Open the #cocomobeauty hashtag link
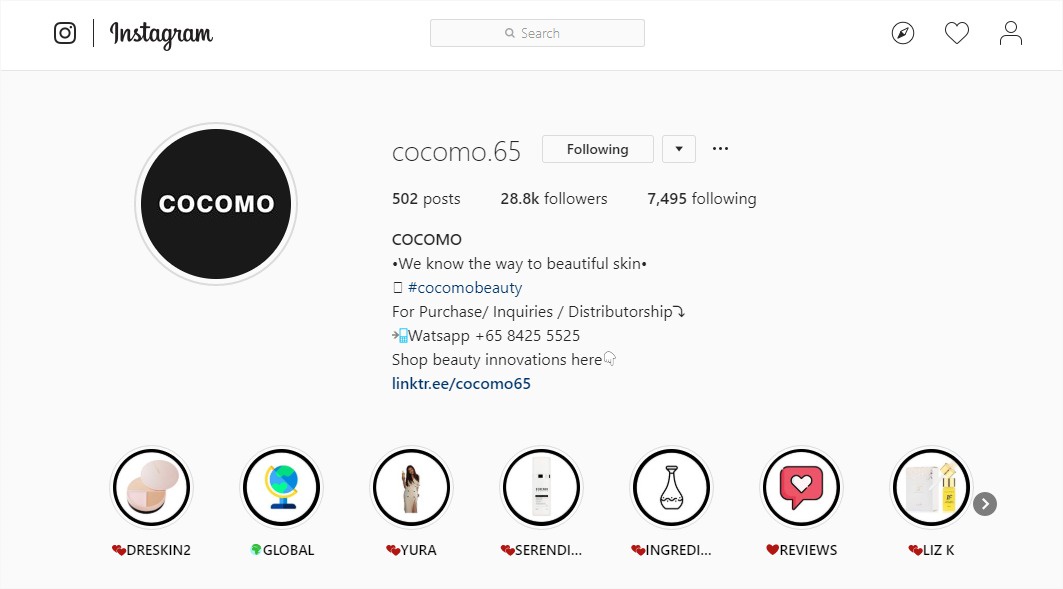This screenshot has width=1063, height=589. point(465,287)
